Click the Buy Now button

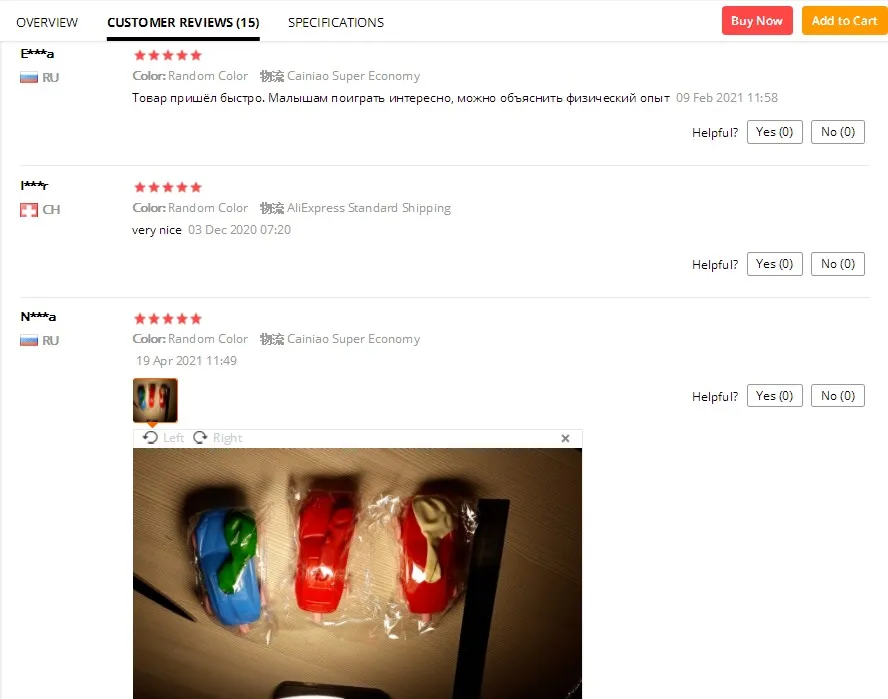pos(757,21)
